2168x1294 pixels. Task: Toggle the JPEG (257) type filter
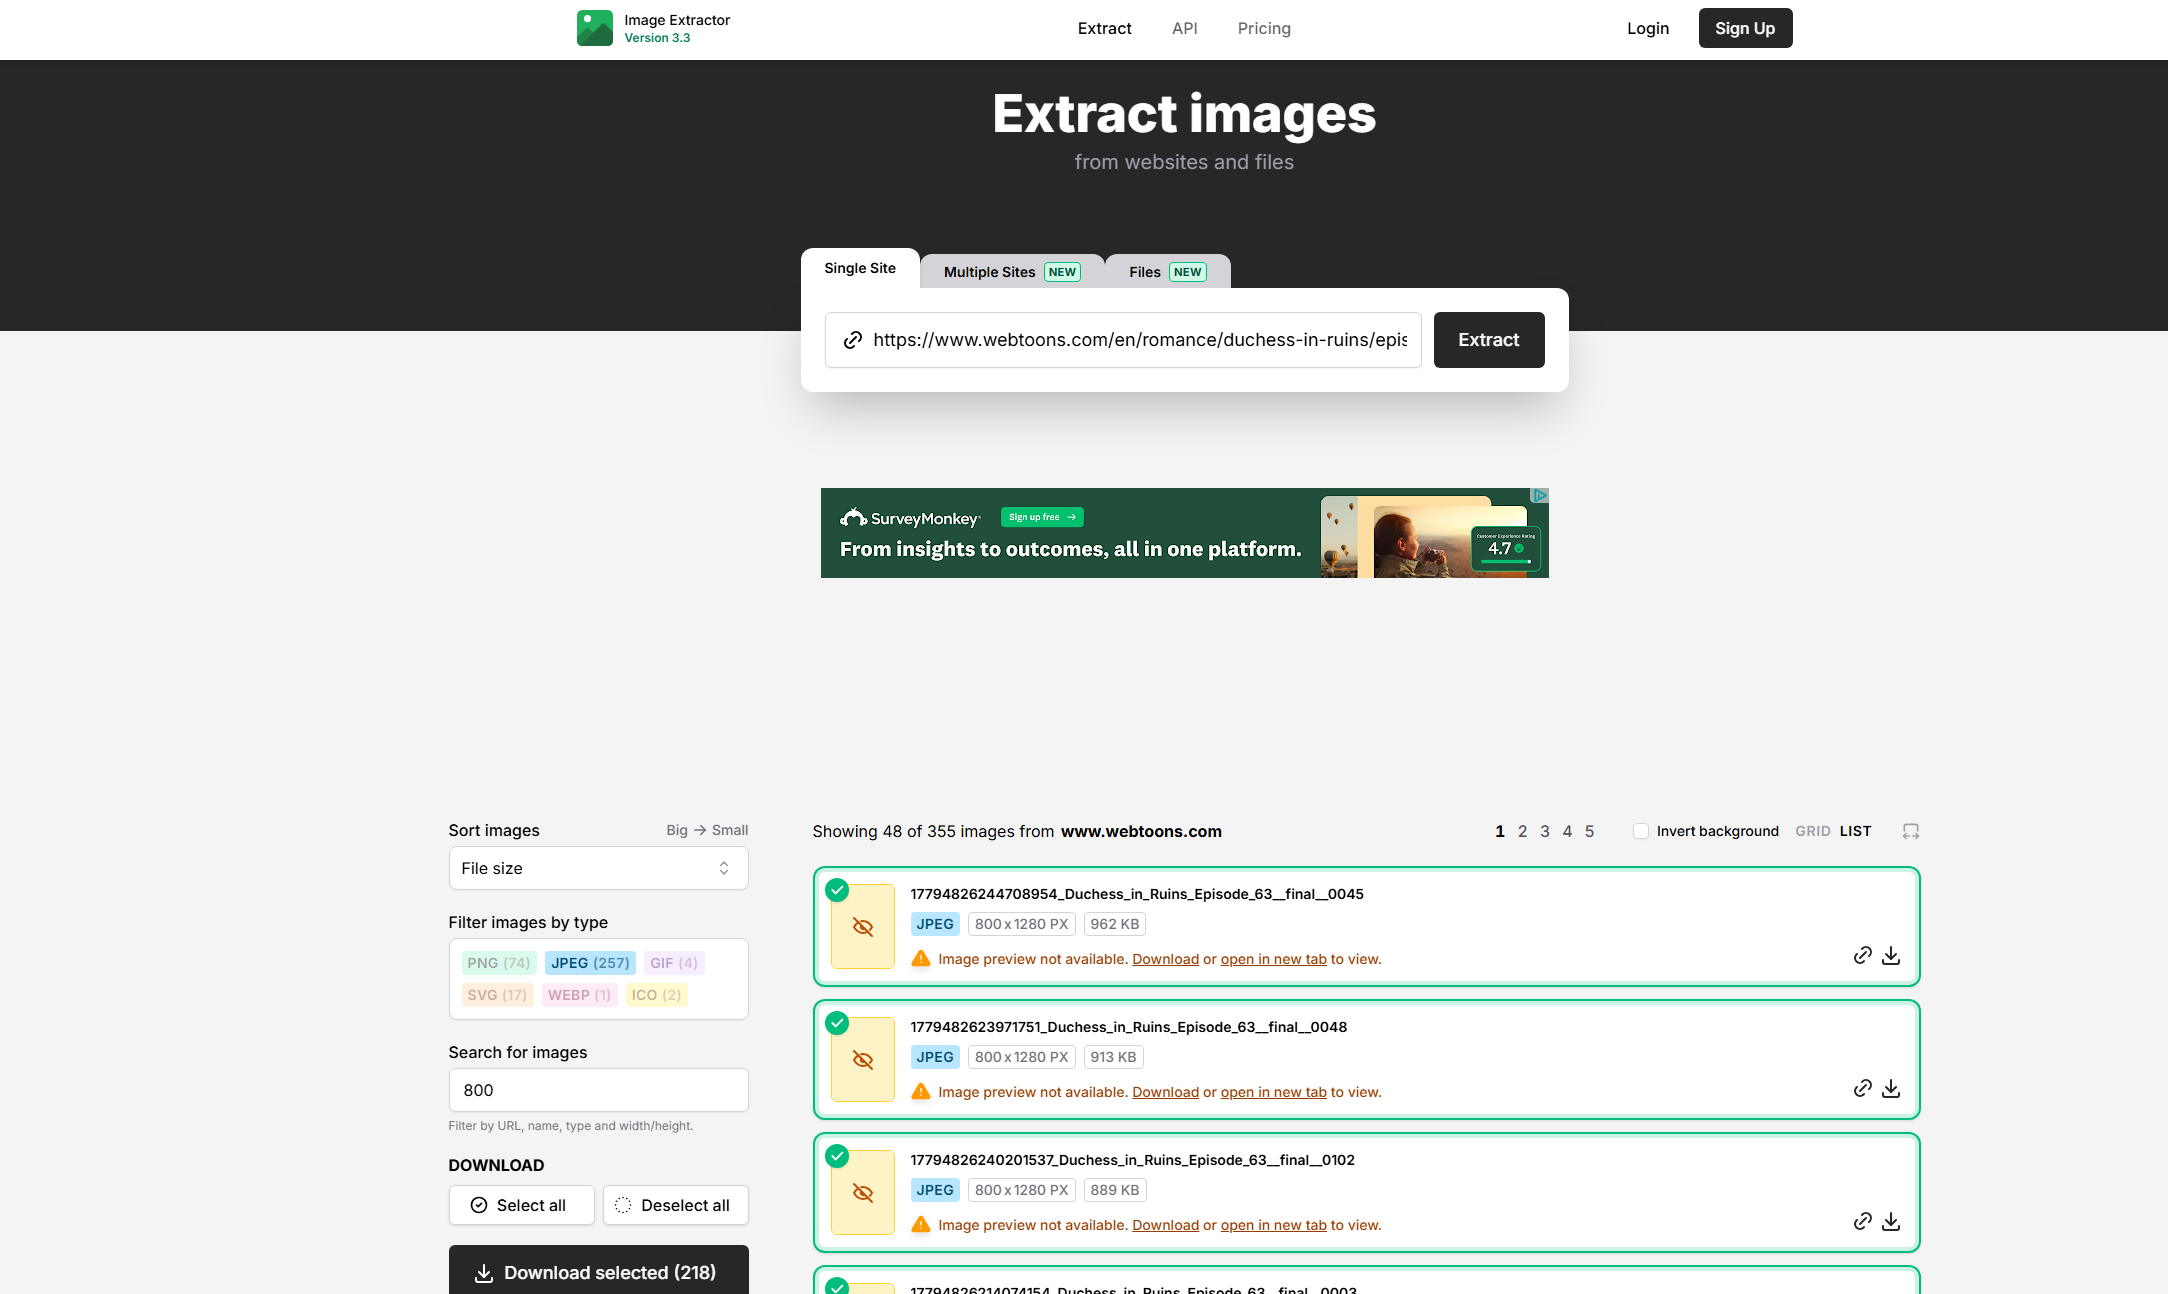pos(590,963)
